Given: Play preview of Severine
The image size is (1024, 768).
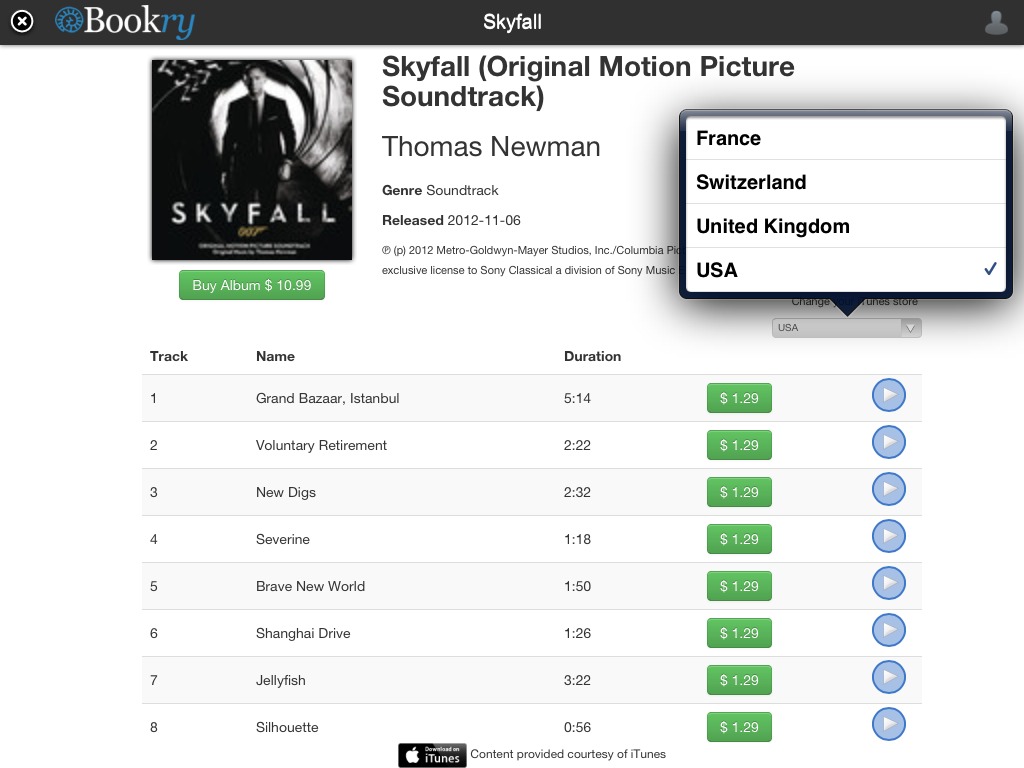Looking at the screenshot, I should 888,536.
